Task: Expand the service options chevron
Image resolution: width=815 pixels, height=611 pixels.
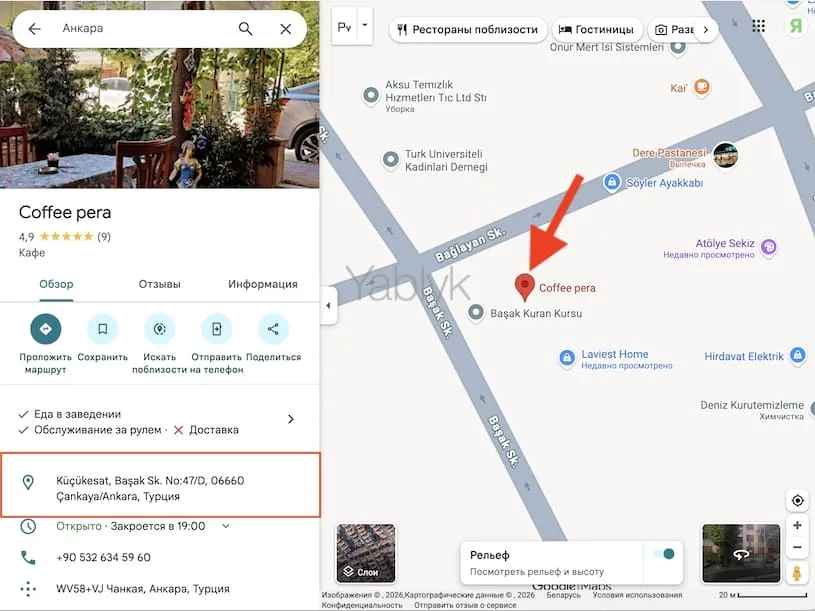Action: 291,419
